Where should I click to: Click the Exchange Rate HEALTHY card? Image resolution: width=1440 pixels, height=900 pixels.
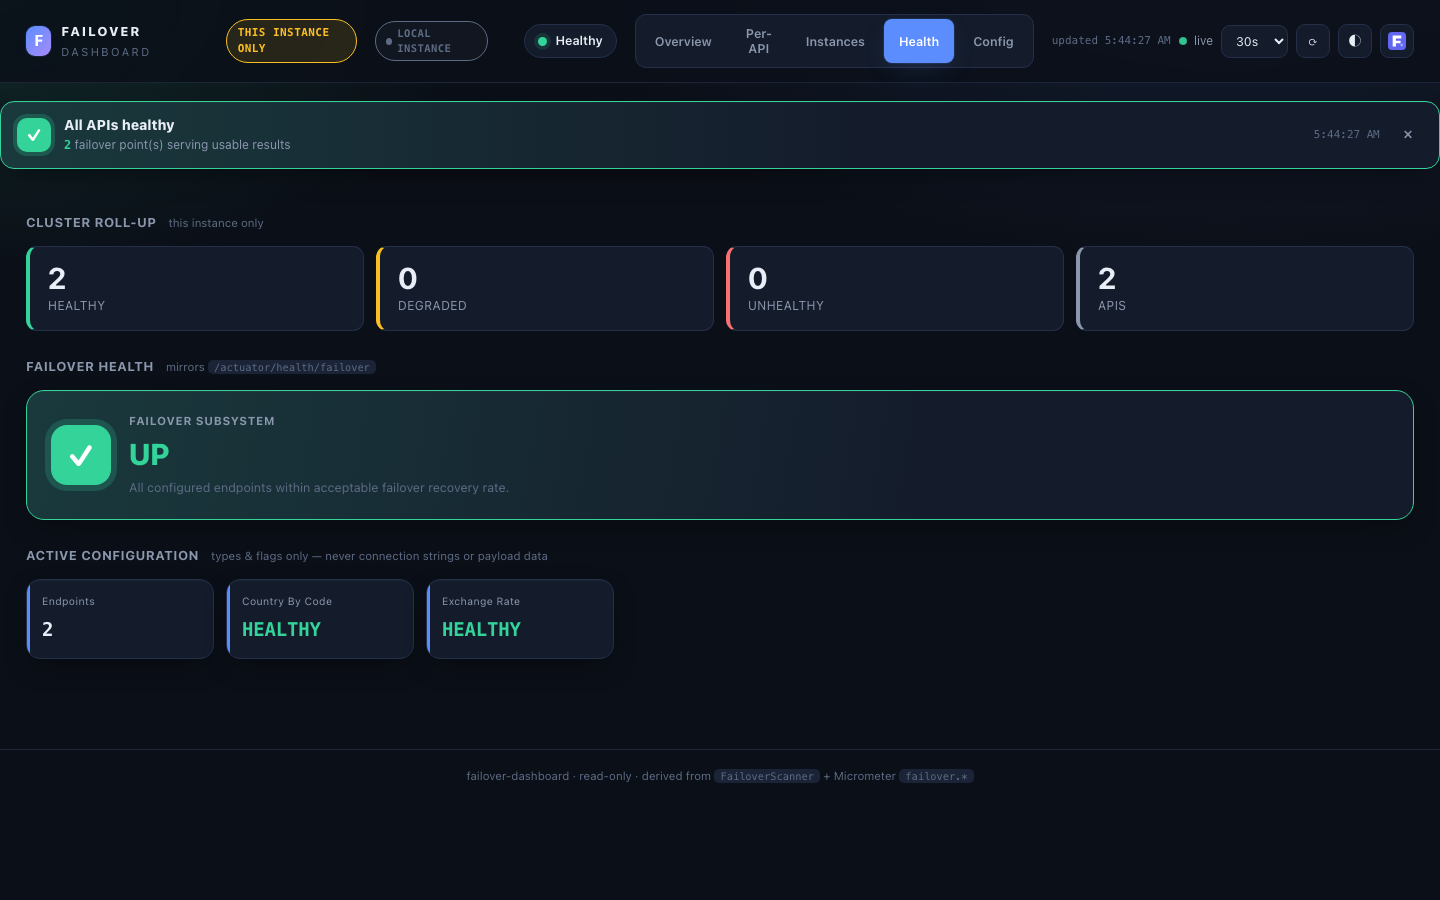(x=520, y=619)
